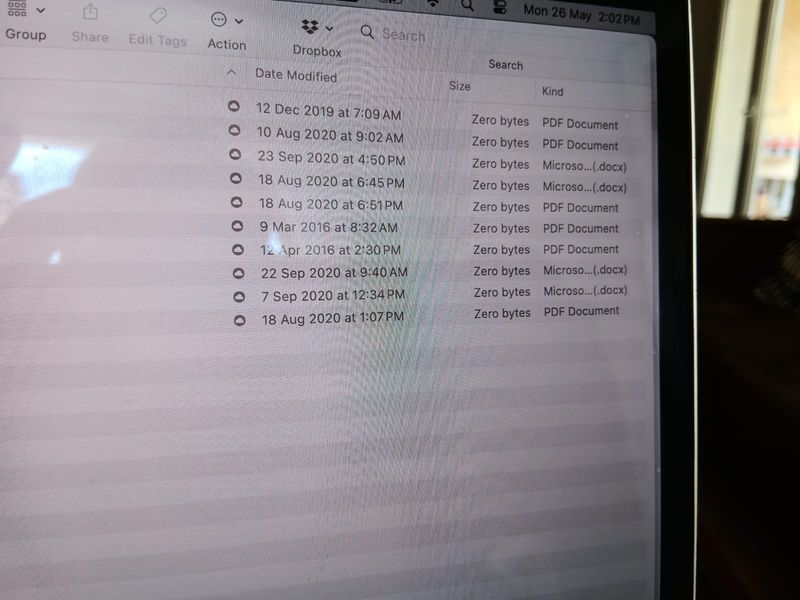Expand the Action dropdown chevron
Screen dimensions: 800x600
(239, 21)
